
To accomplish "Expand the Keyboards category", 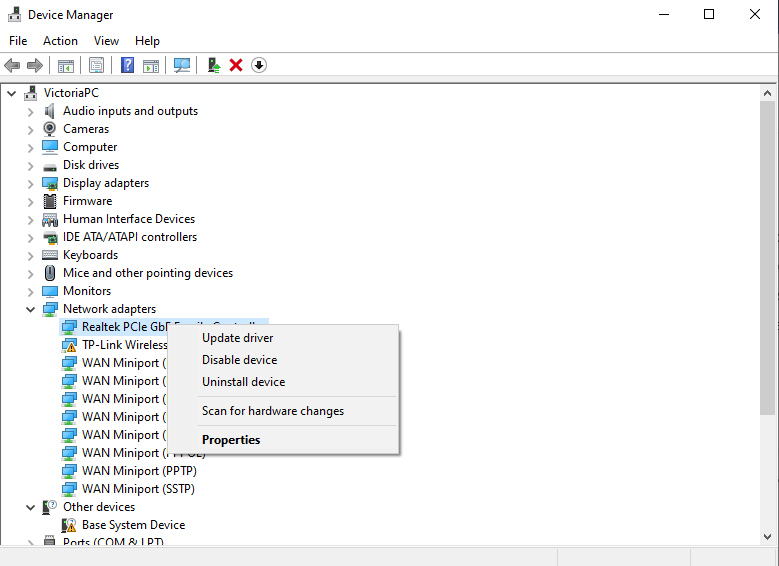I will [30, 256].
